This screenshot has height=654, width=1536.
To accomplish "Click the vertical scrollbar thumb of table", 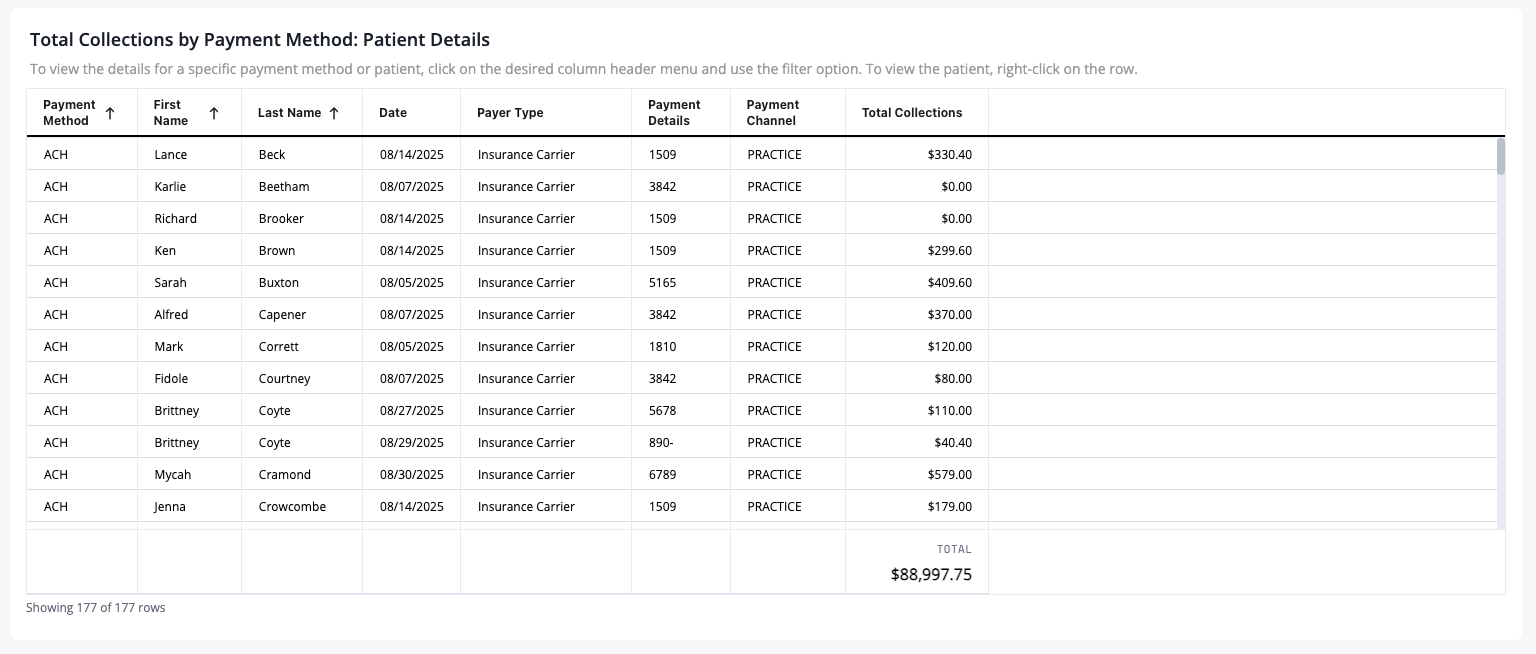I will pos(1501,156).
